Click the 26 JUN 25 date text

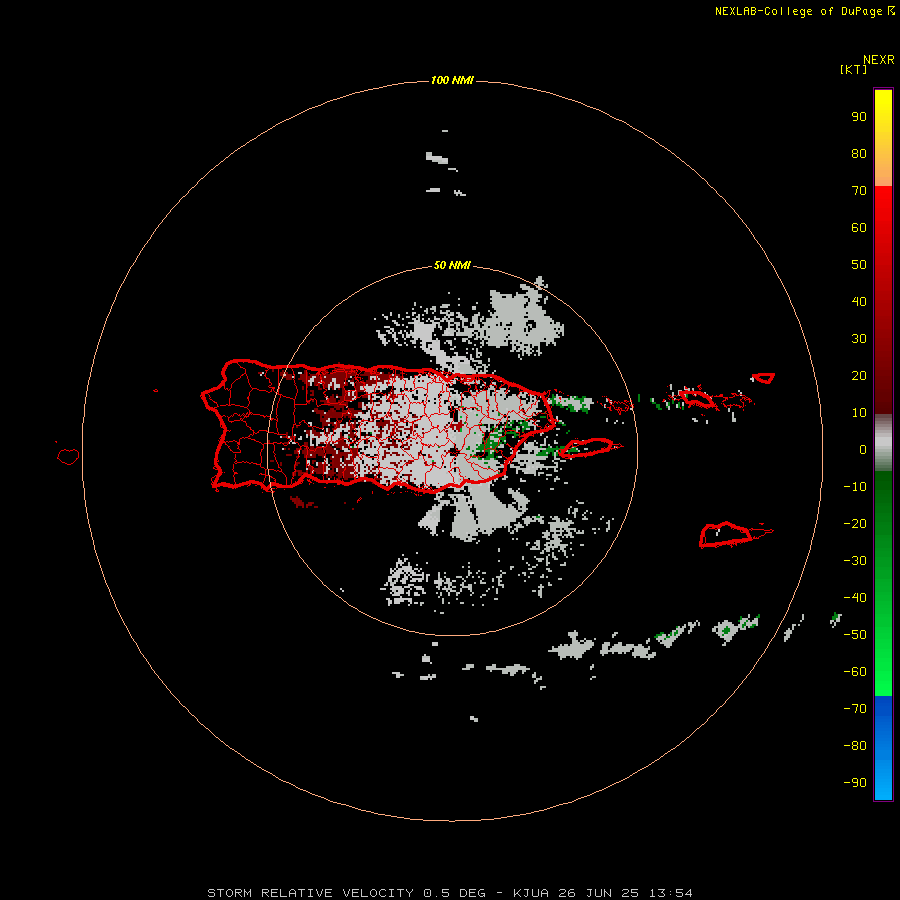tap(599, 893)
